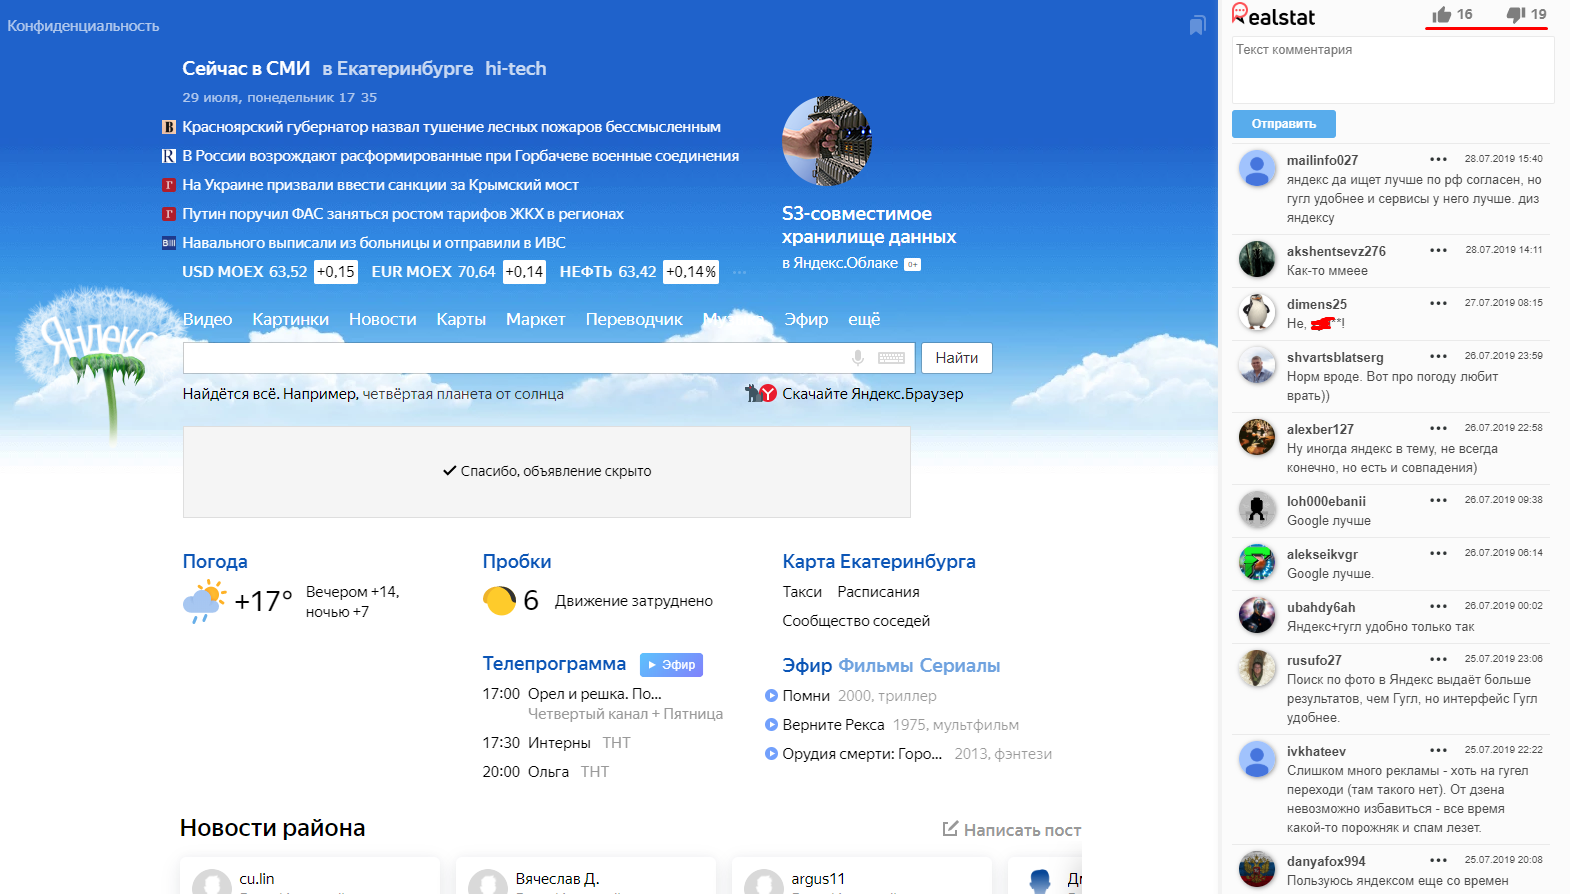
Task: Open options dots for alexber127 comment
Action: point(1438,428)
